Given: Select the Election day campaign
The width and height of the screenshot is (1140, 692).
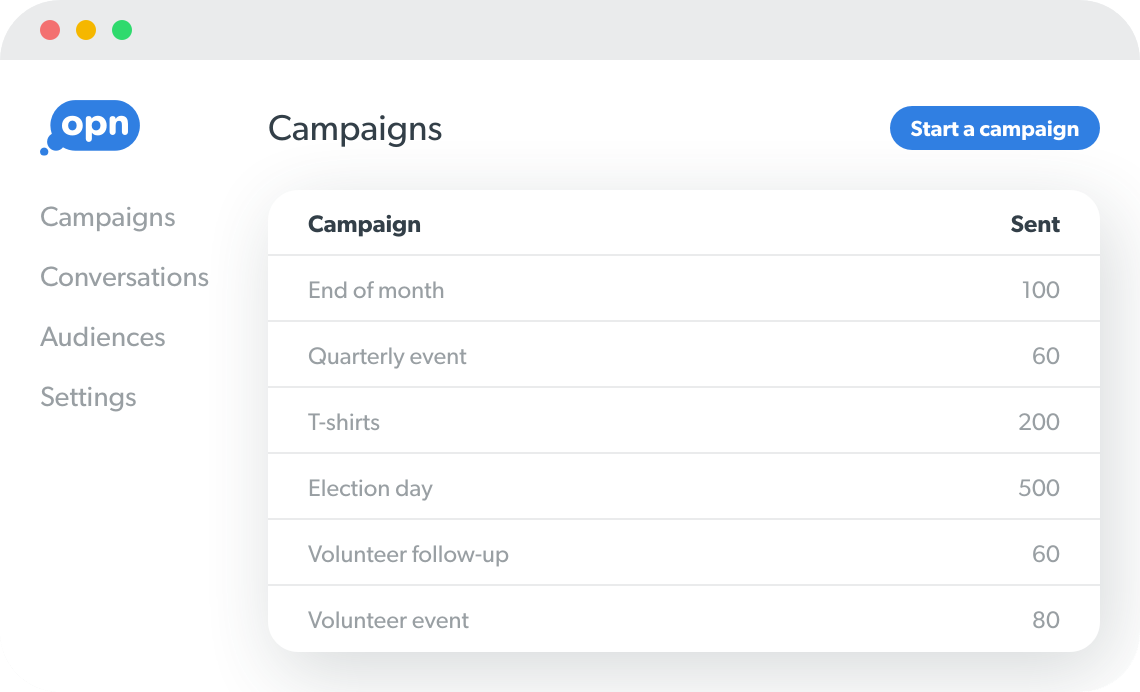Looking at the screenshot, I should [370, 488].
